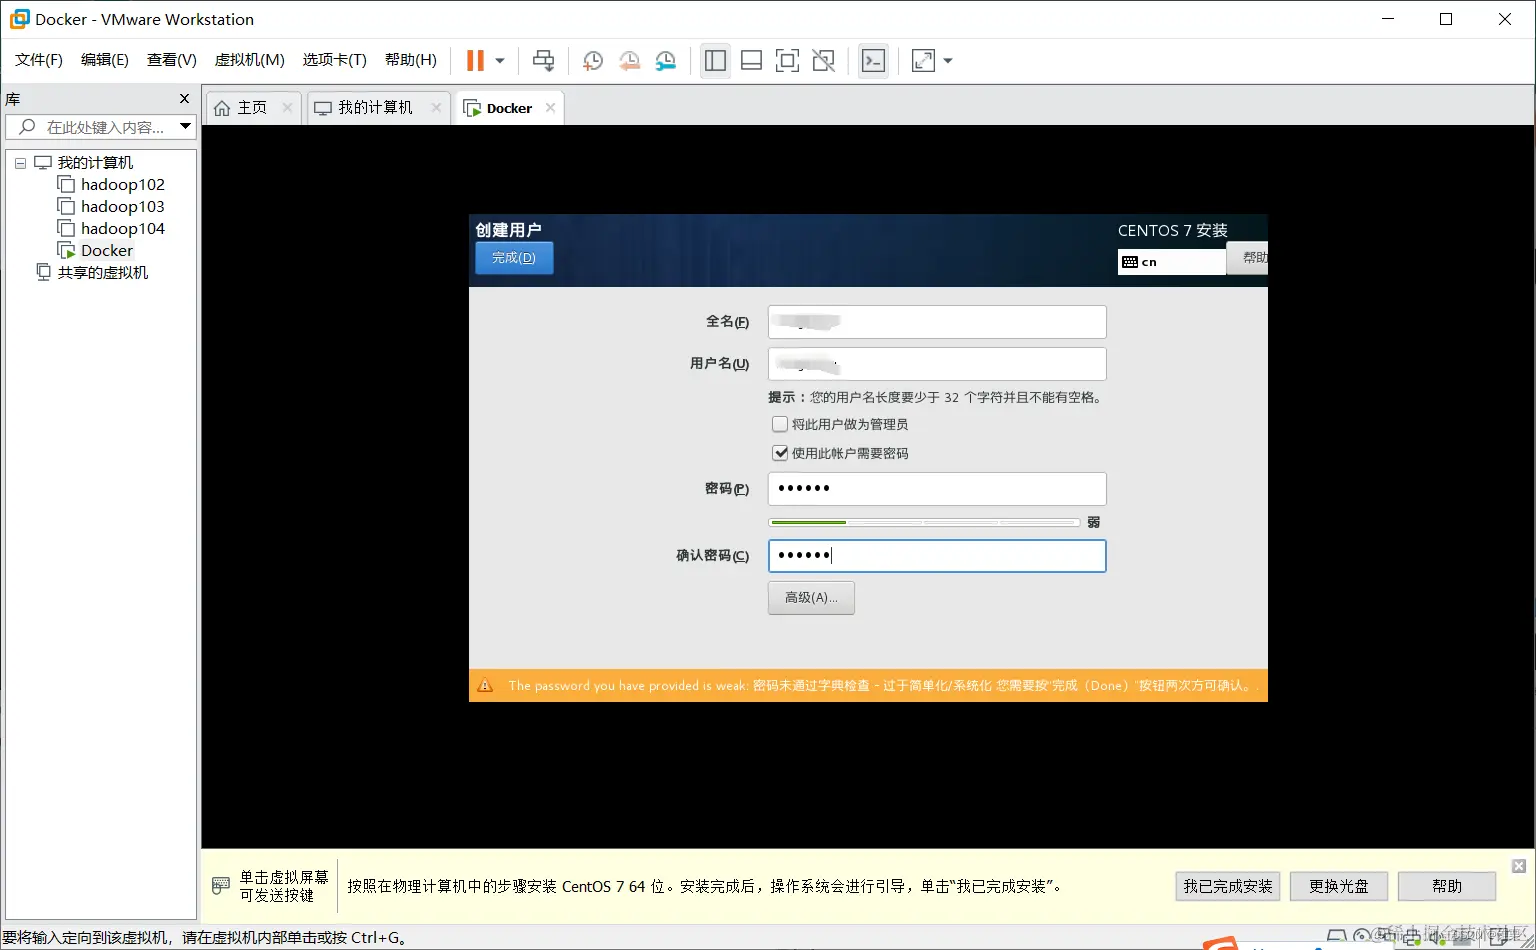Click the 密码 password field
1536x950 pixels.
[x=937, y=489]
